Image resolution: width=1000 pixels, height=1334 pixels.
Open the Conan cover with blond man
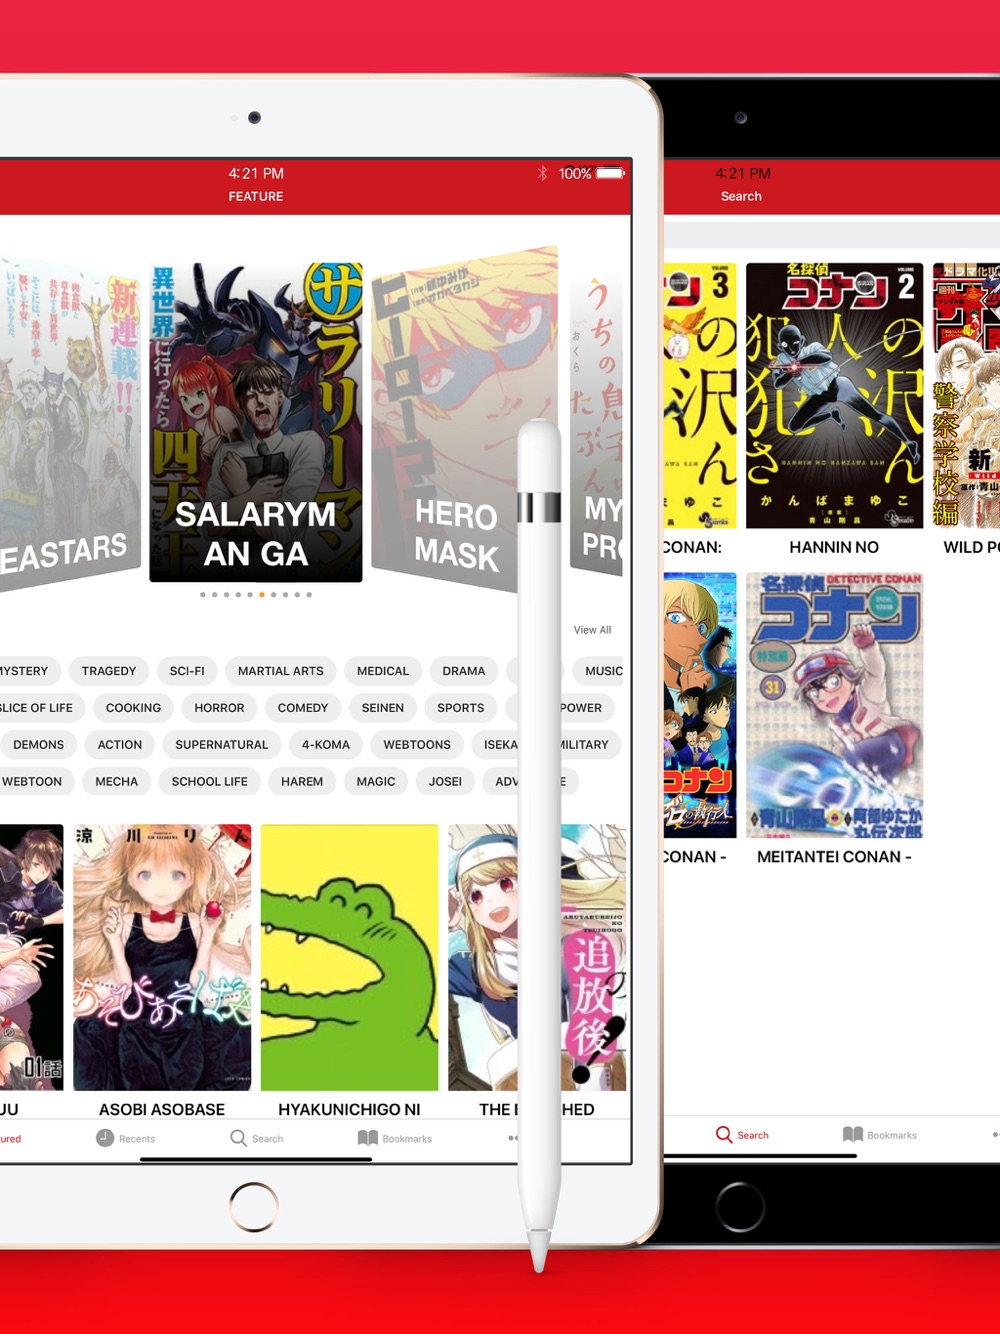tap(700, 705)
